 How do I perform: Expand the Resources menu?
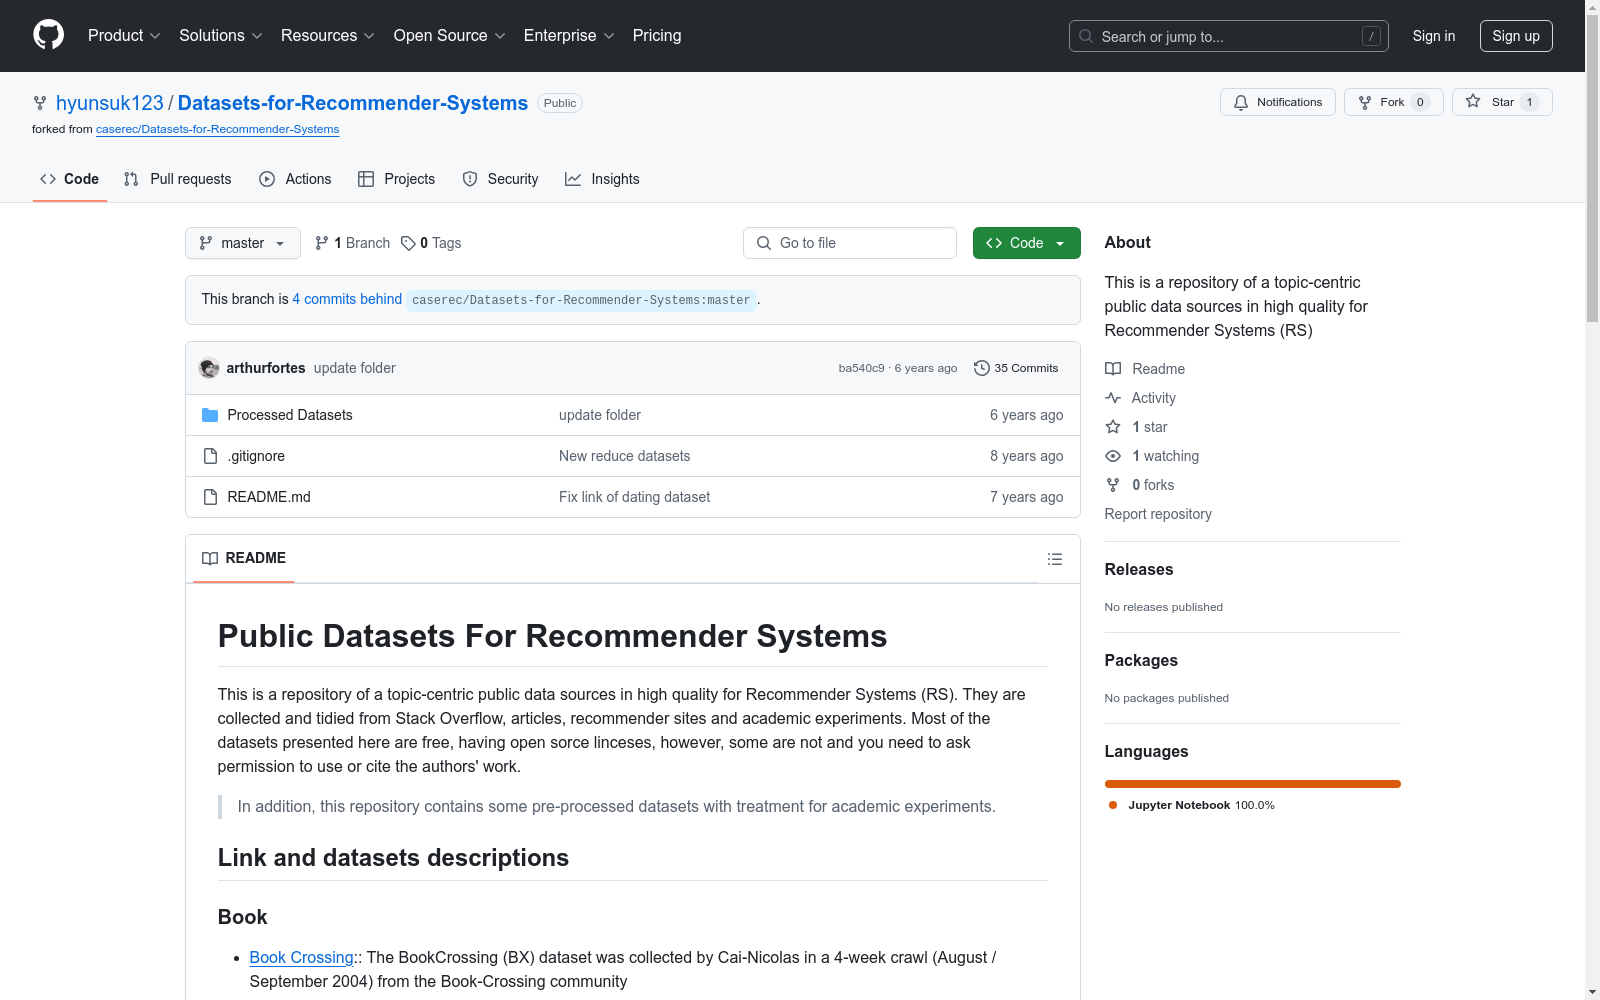point(328,36)
